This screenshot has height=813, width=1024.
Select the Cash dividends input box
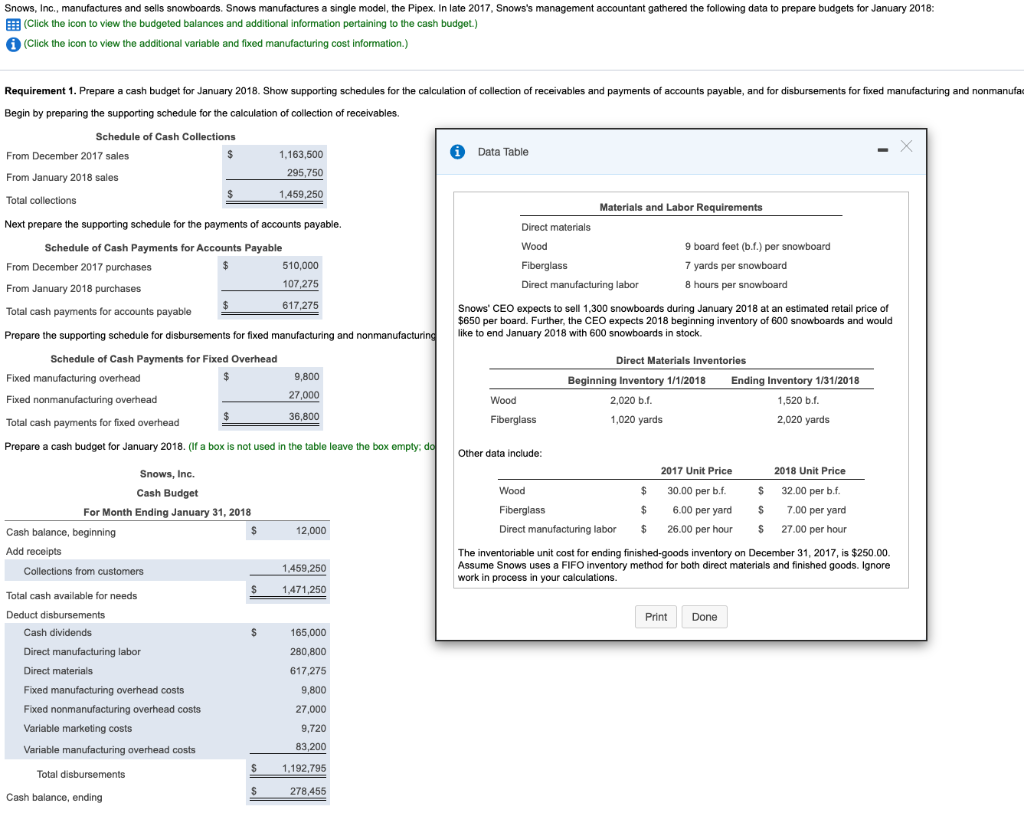point(287,632)
